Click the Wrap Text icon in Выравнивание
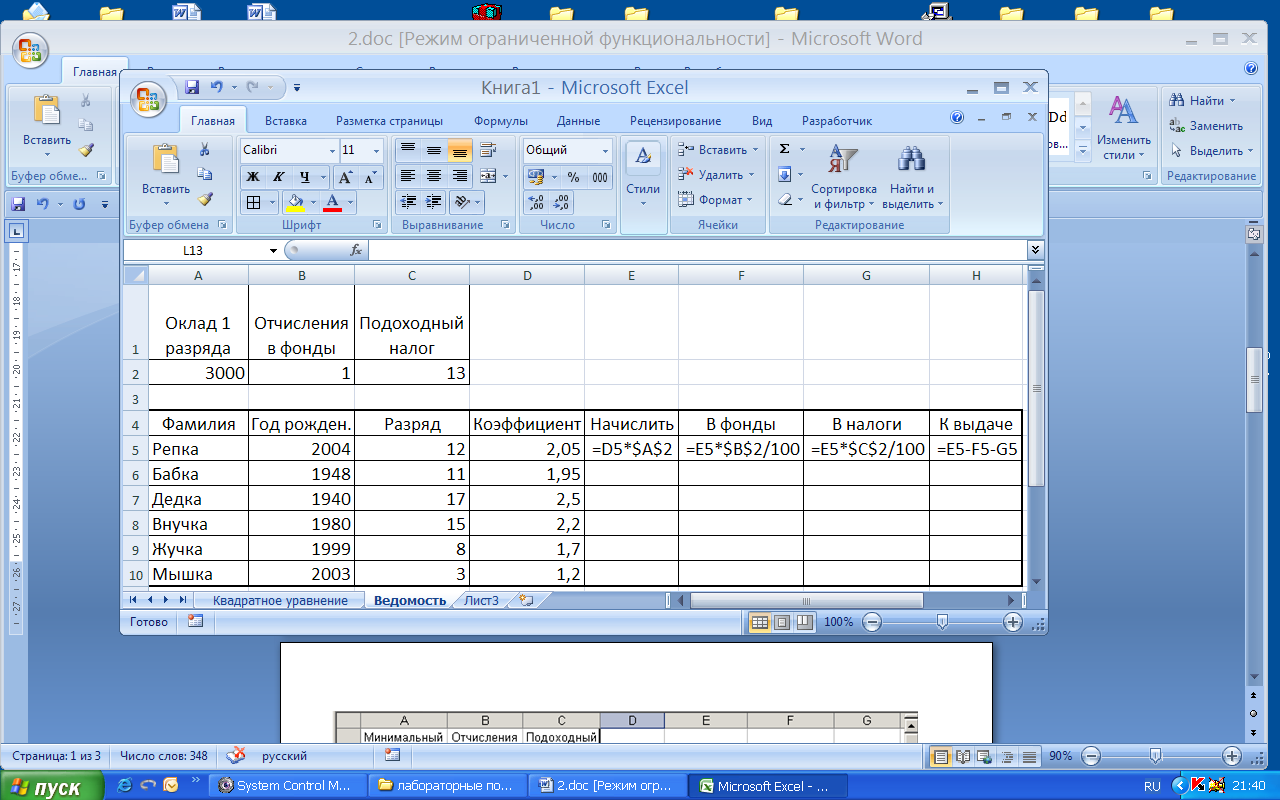 pyautogui.click(x=488, y=151)
